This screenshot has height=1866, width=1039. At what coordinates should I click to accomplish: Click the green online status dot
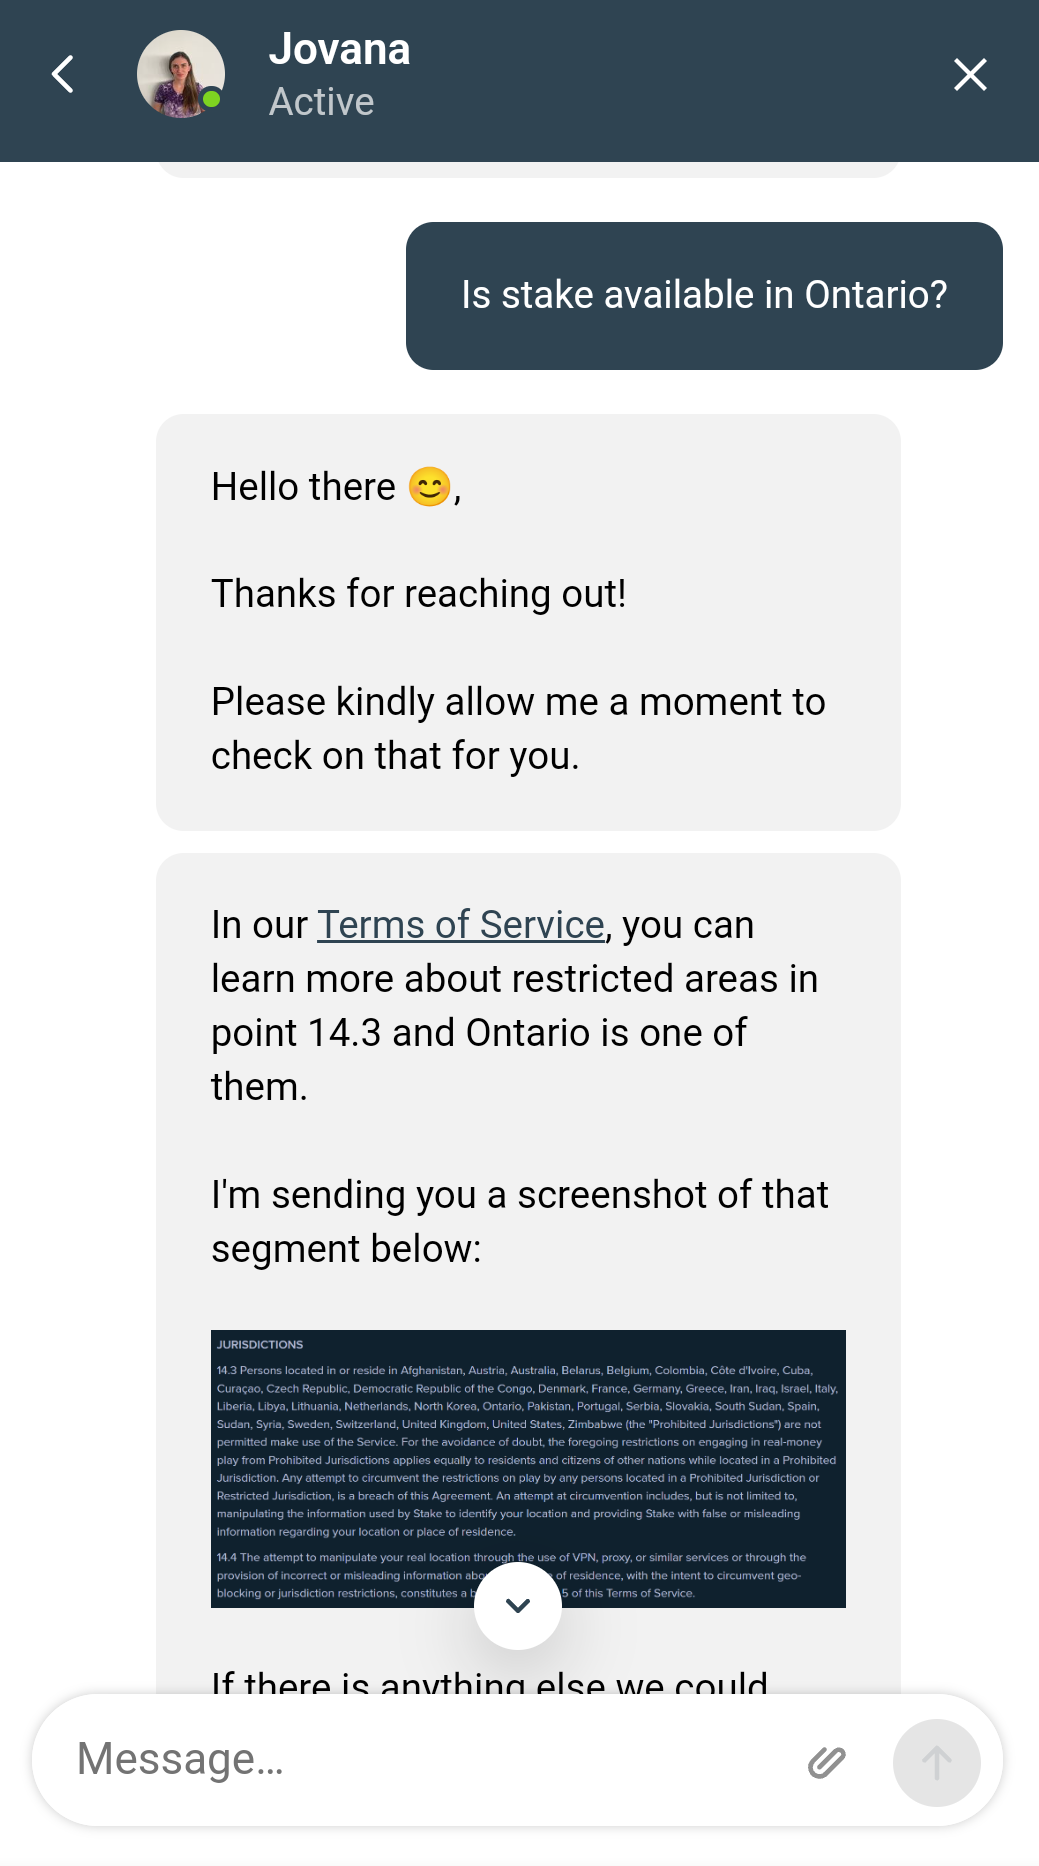(211, 99)
